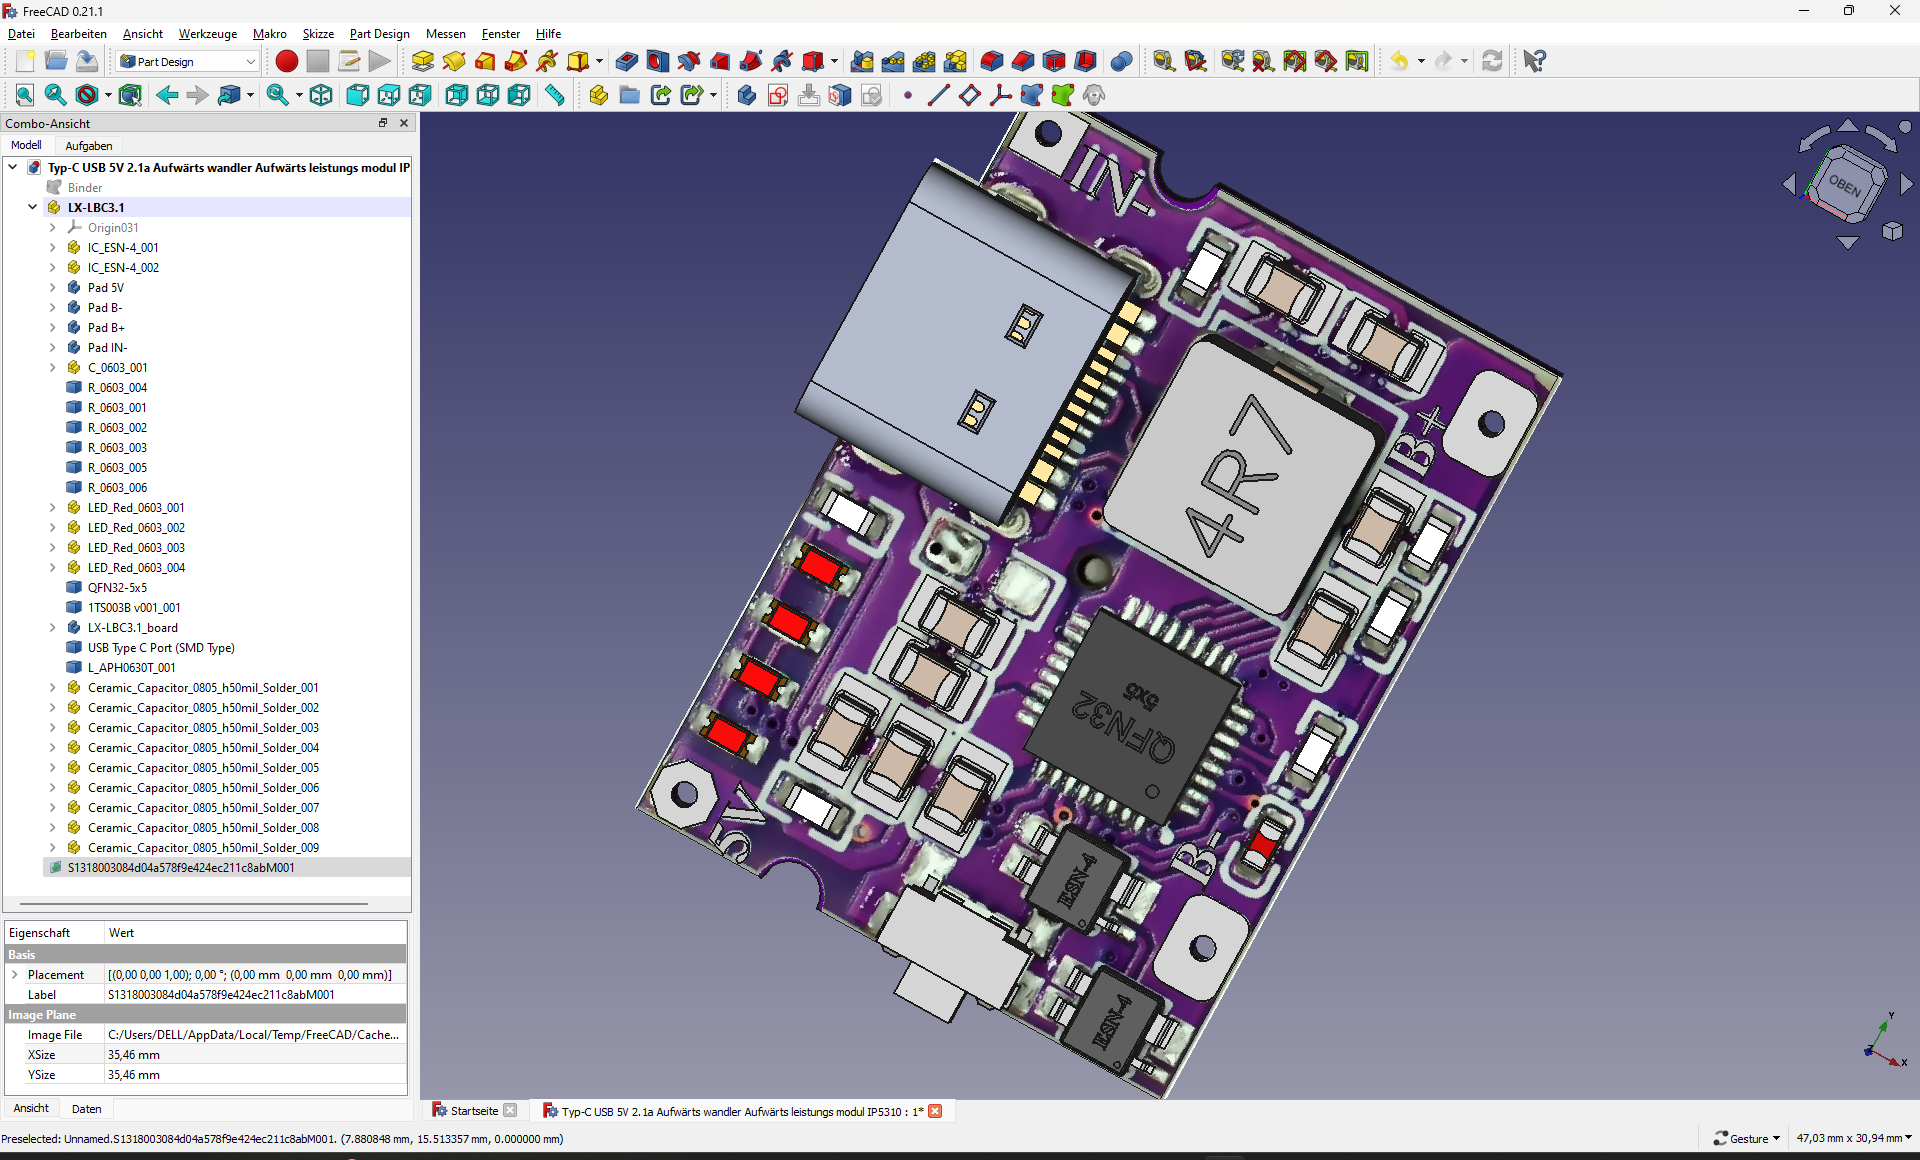
Task: Switch to the Aufgaben tab
Action: (x=89, y=145)
